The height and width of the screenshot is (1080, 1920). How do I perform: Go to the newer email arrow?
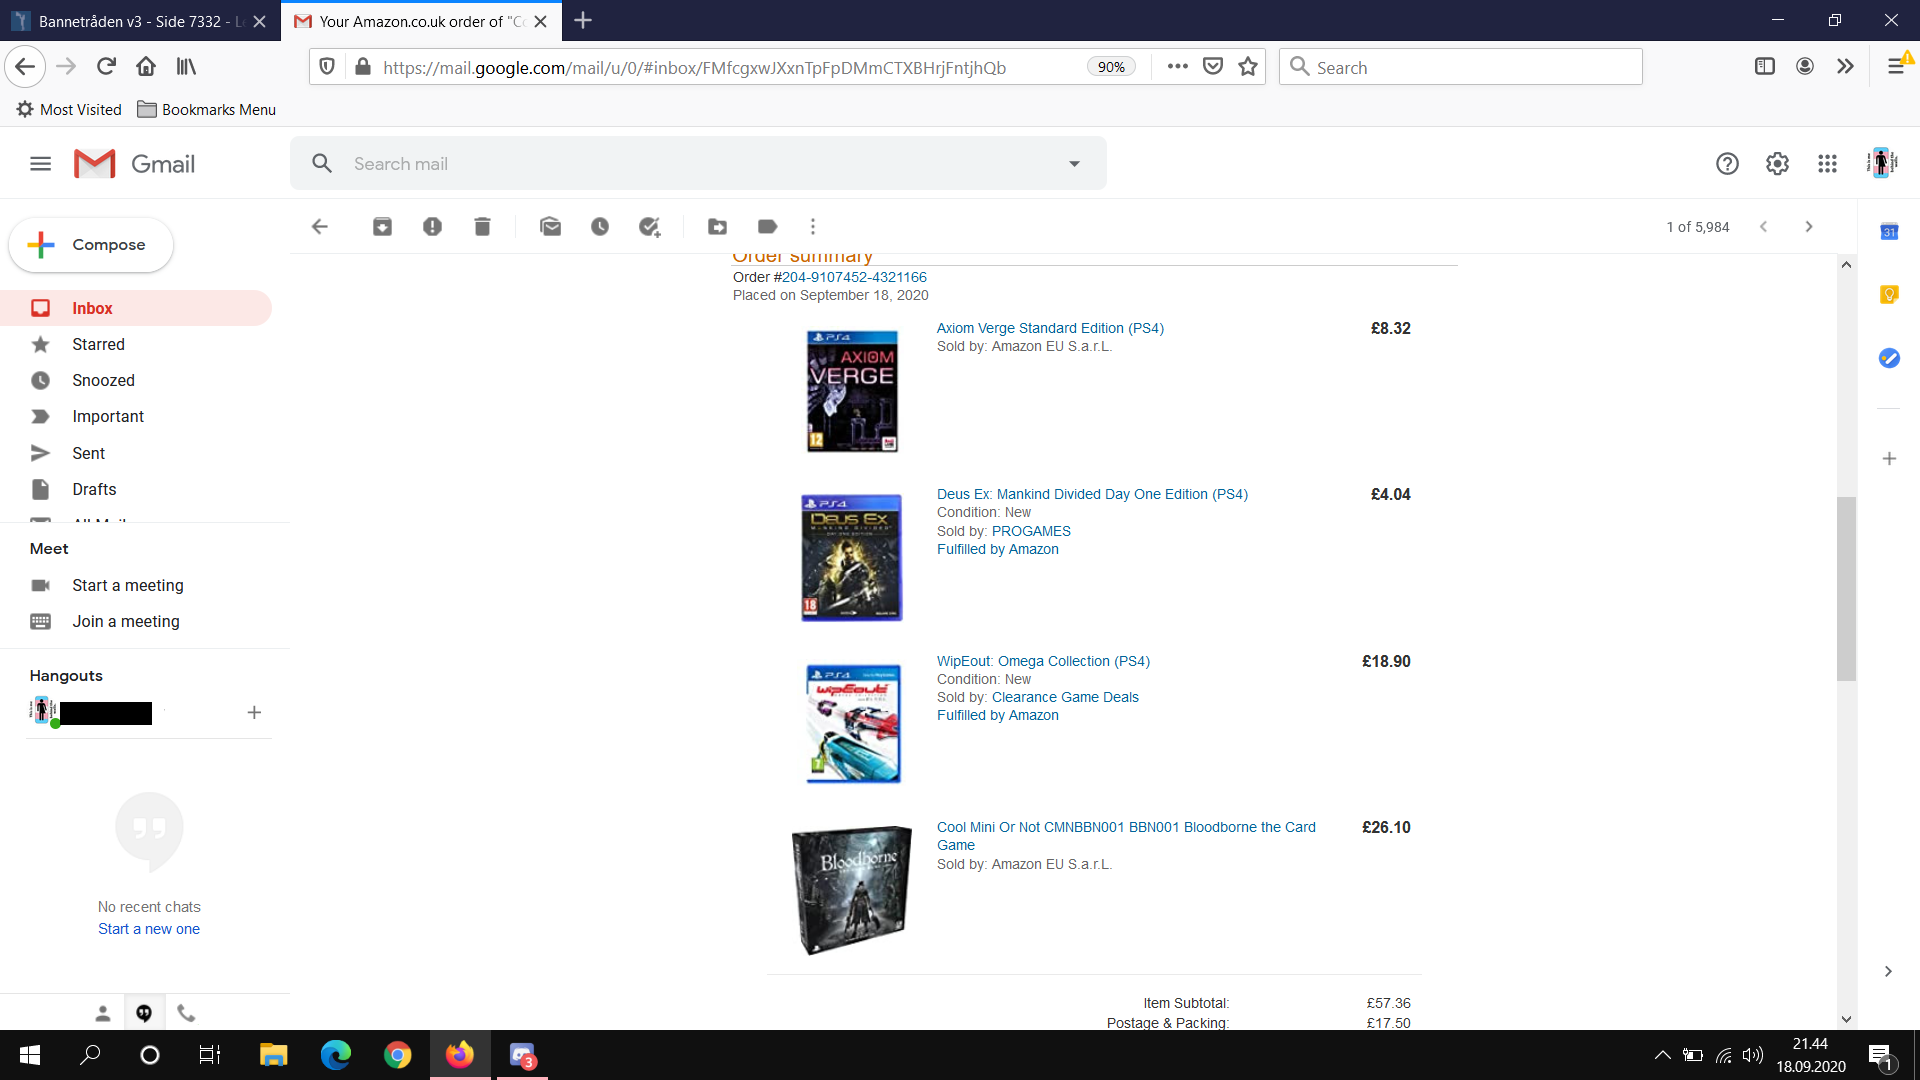[1764, 227]
